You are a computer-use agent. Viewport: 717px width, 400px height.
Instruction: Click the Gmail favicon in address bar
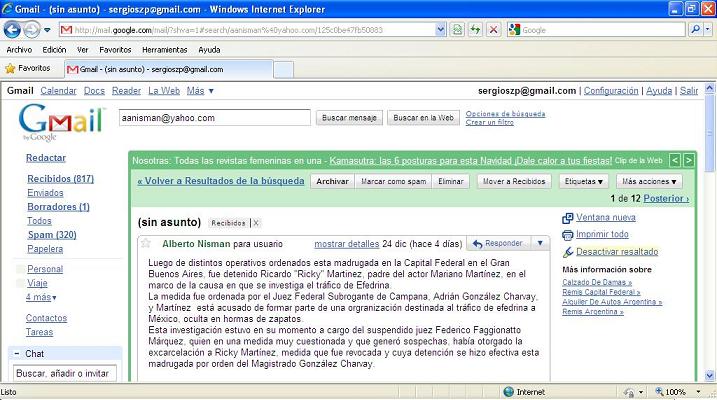pyautogui.click(x=66, y=30)
